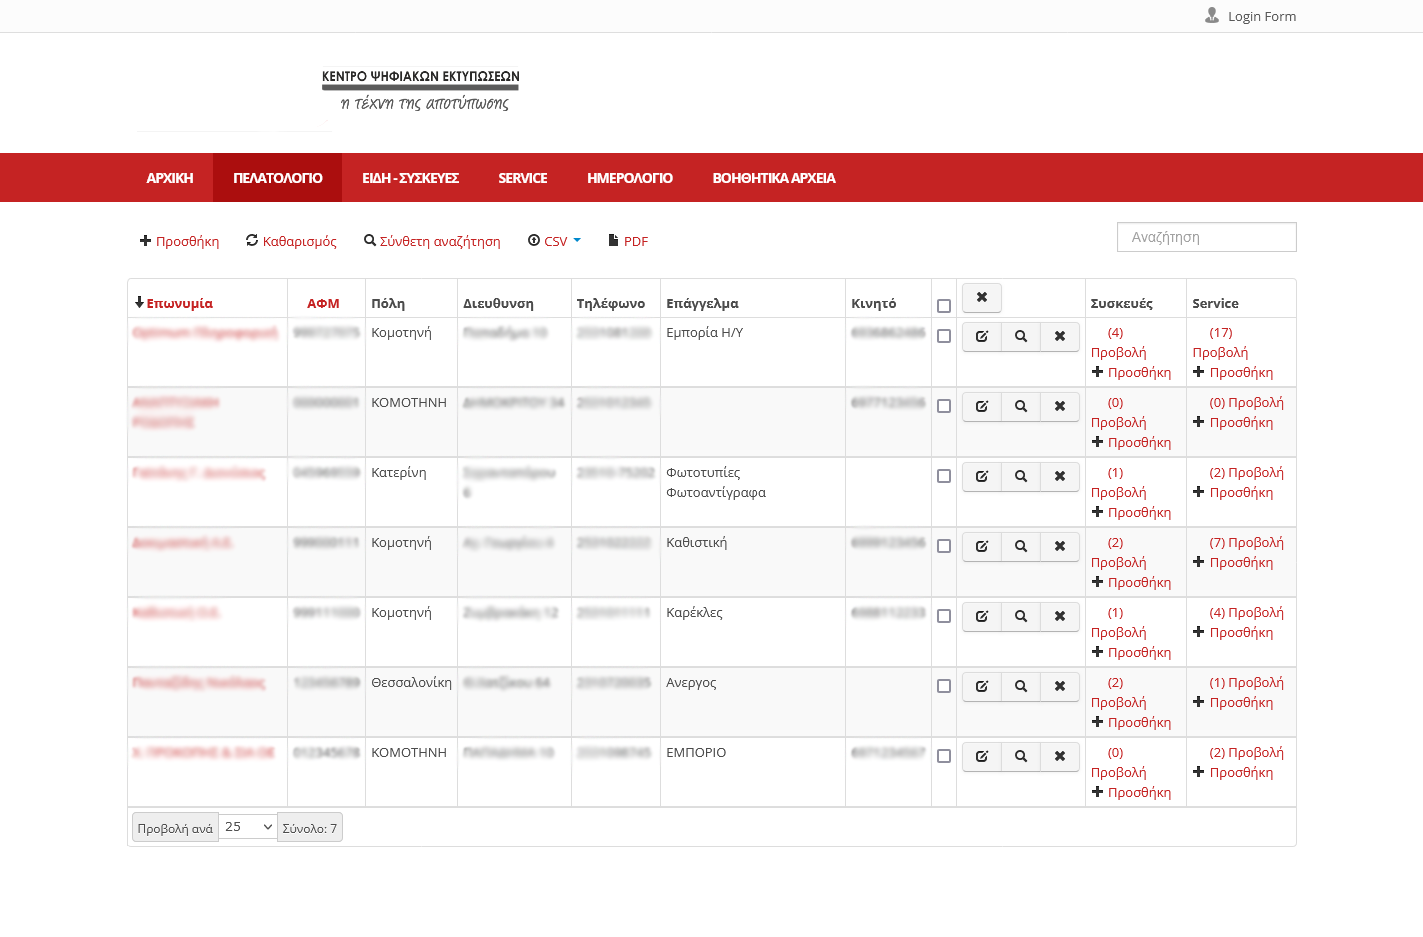This screenshot has width=1423, height=937.
Task: Click edit icon in the first customer row
Action: click(x=982, y=337)
